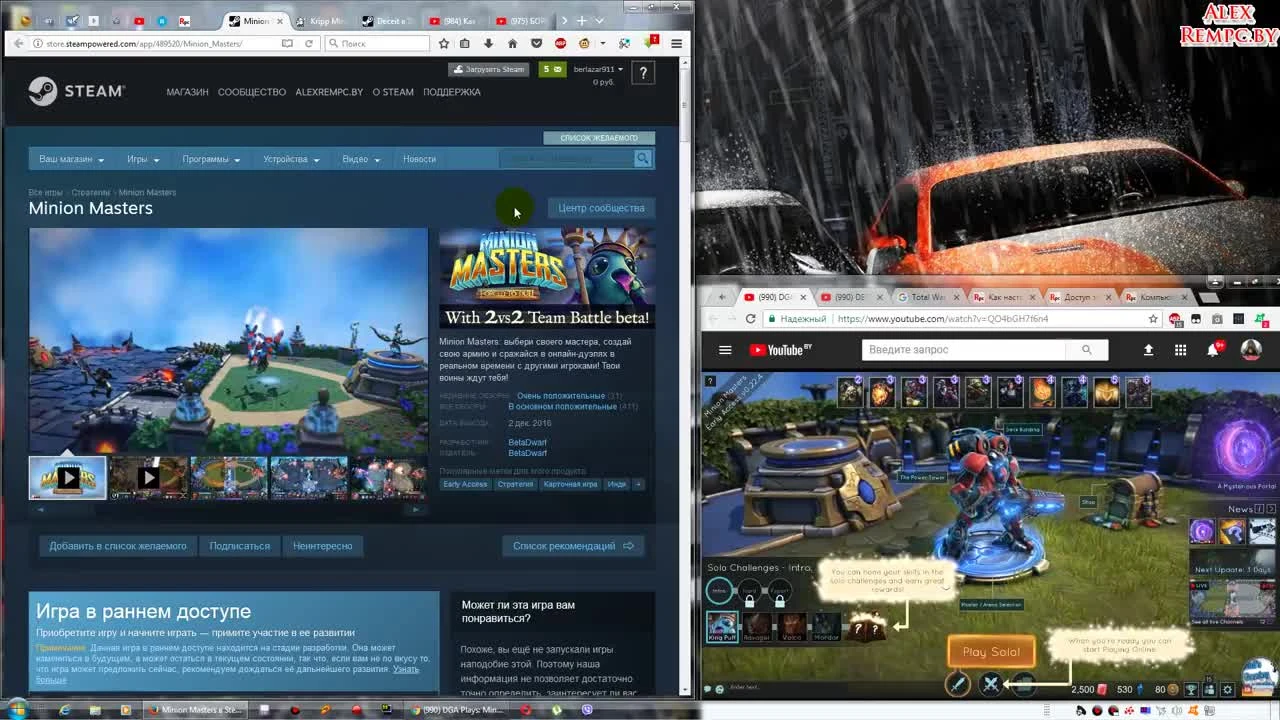Open Список рекомендаций button
This screenshot has height=720, width=1280.
[573, 546]
